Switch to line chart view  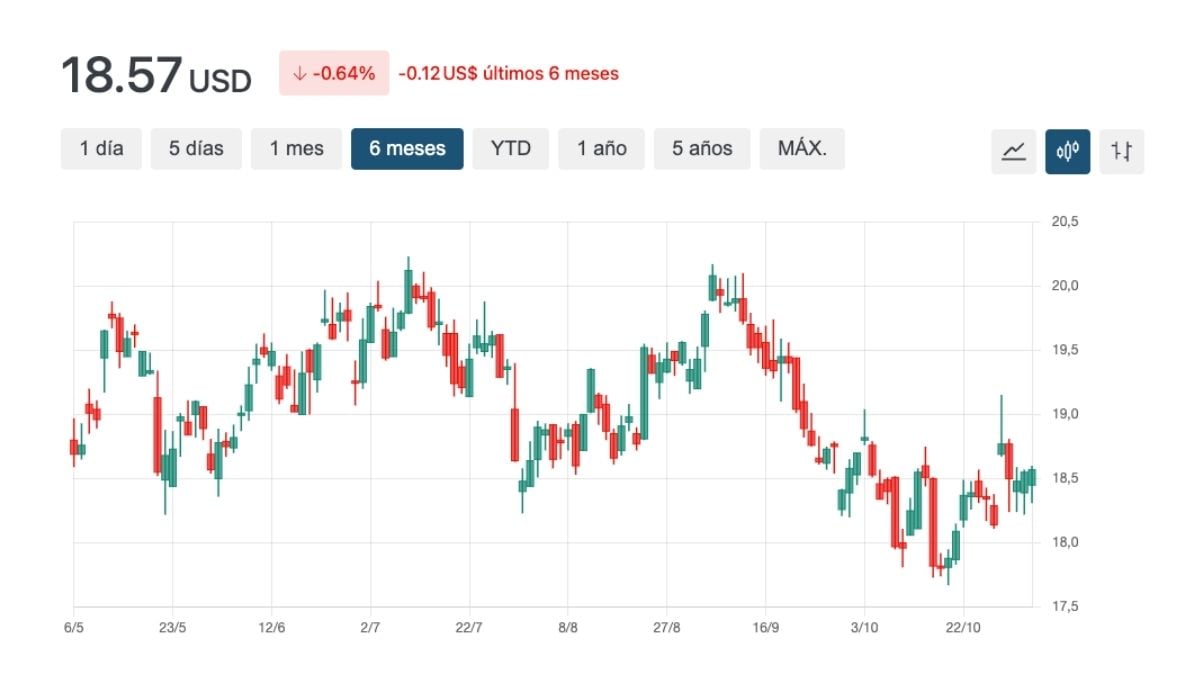[x=1014, y=151]
